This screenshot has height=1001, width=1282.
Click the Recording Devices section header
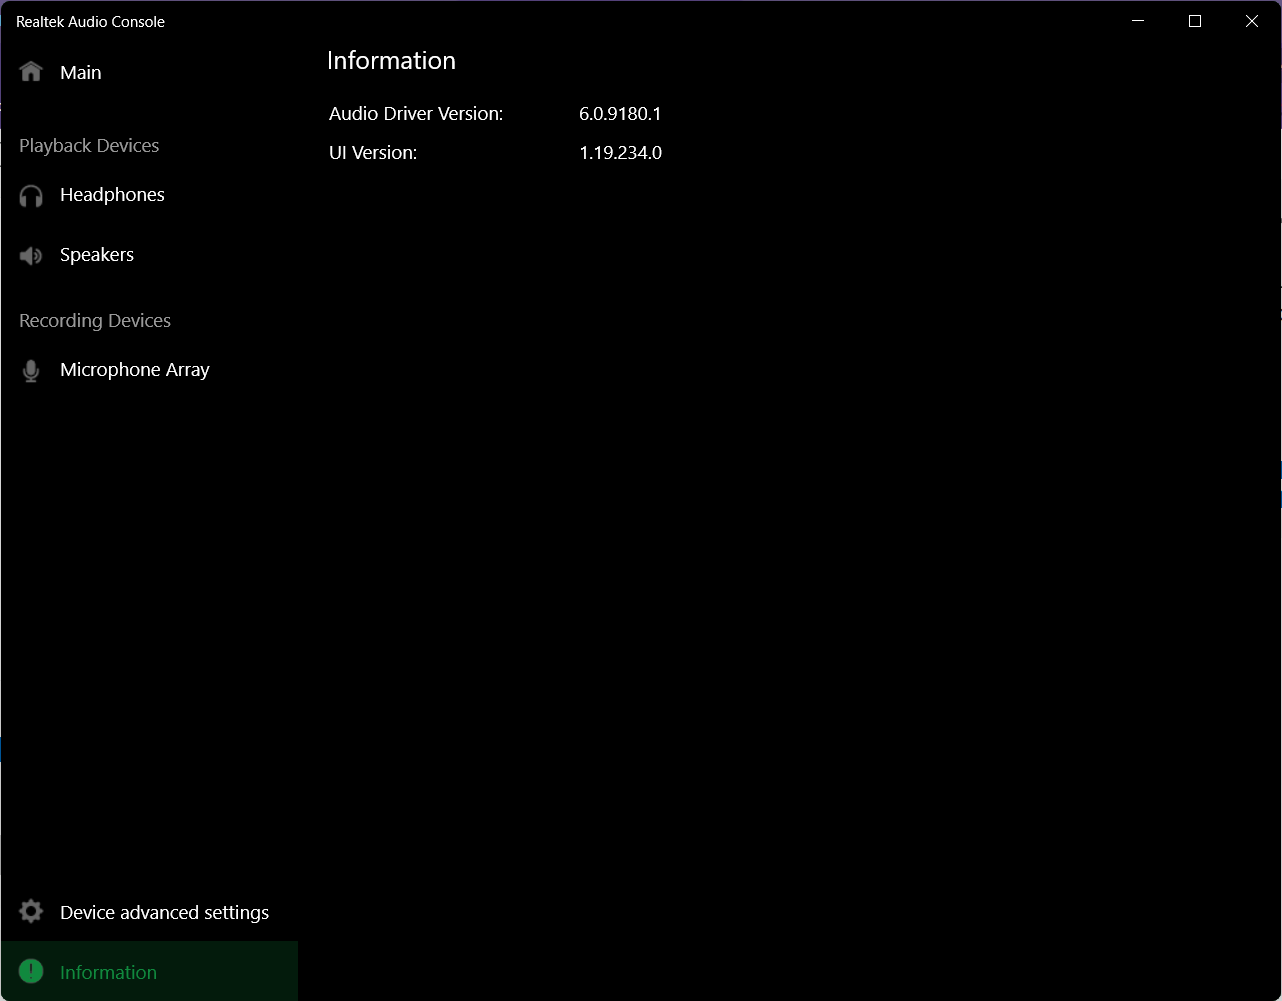click(95, 321)
